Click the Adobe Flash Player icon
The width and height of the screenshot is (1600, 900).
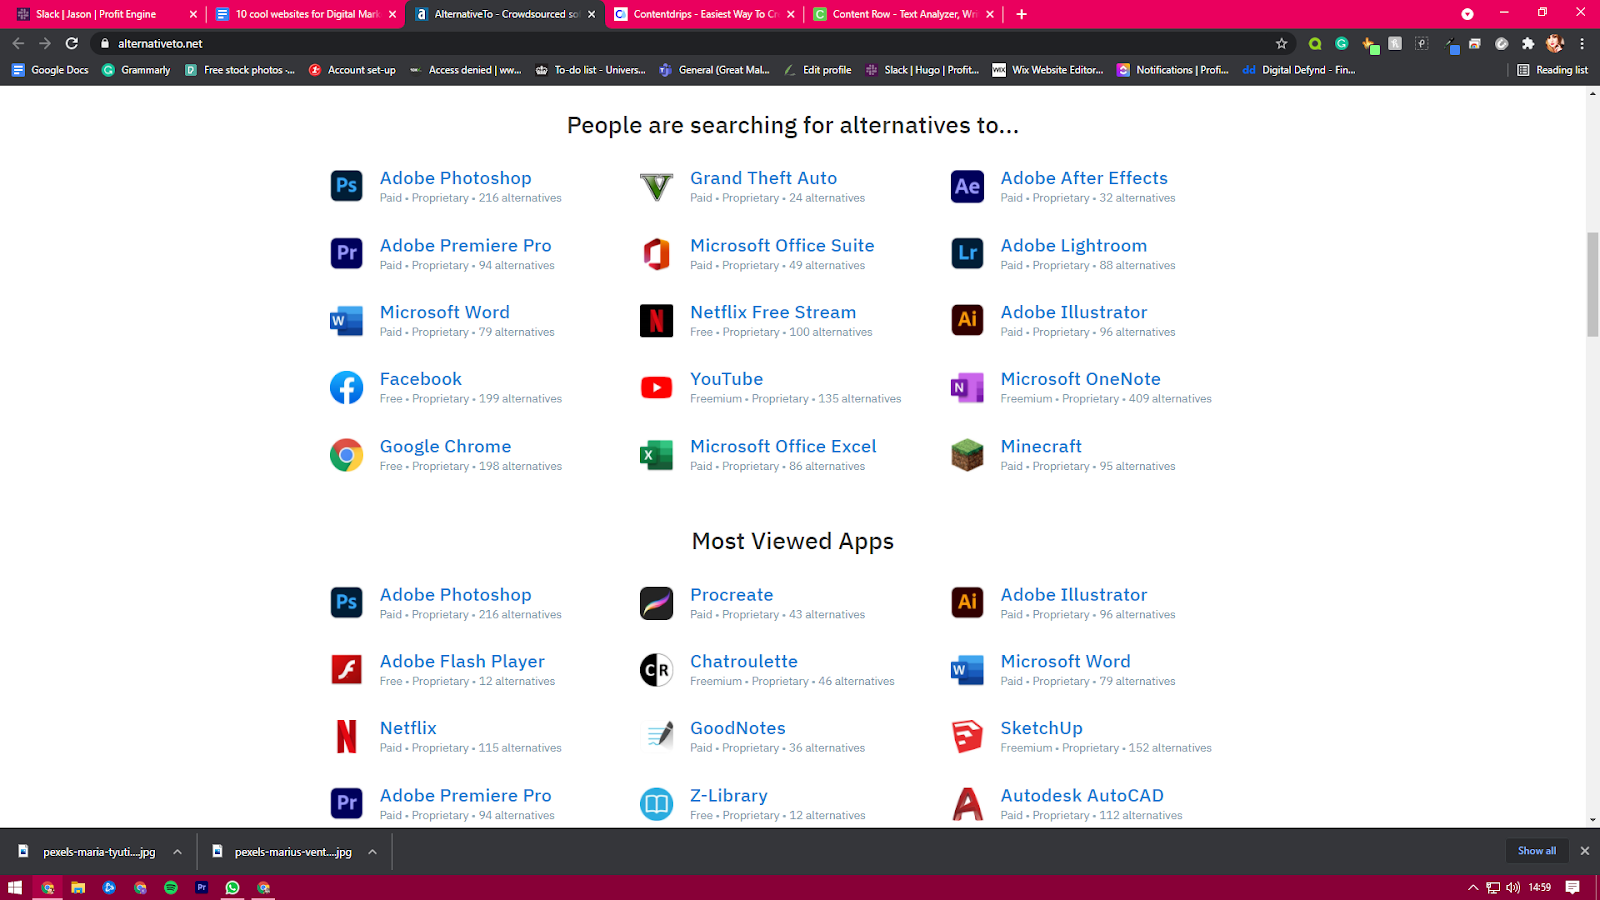(346, 670)
